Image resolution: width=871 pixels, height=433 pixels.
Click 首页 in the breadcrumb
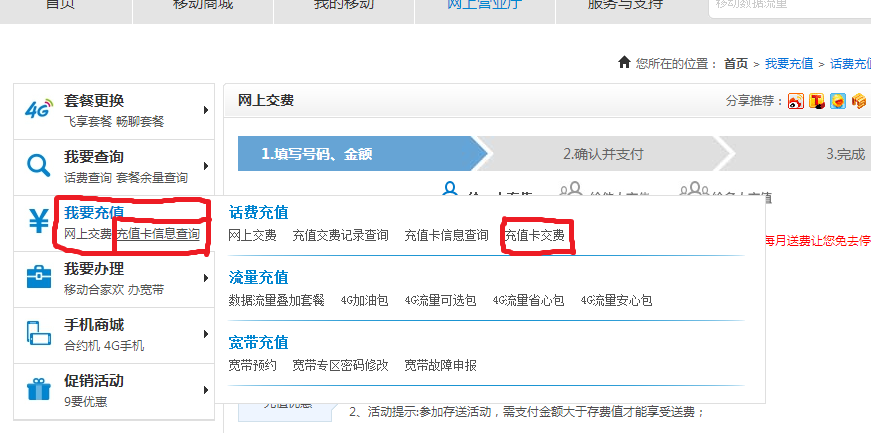pos(736,63)
